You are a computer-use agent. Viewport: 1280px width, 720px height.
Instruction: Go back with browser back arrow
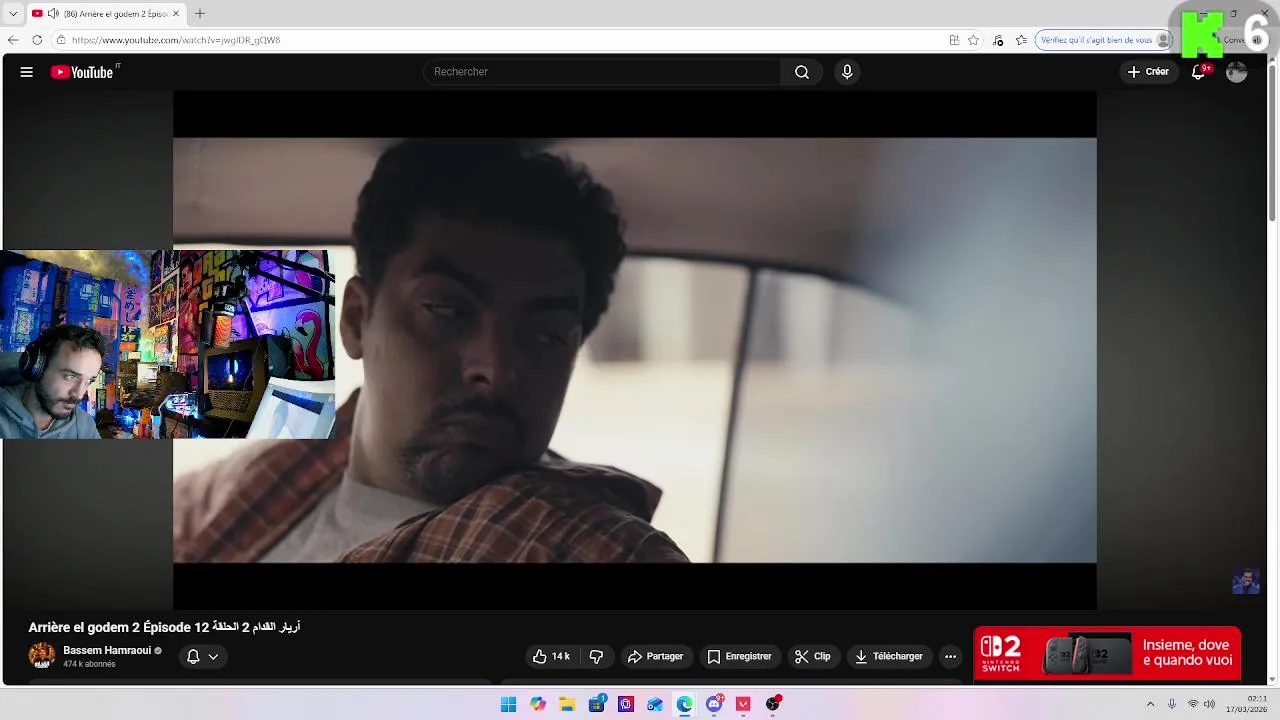tap(13, 40)
